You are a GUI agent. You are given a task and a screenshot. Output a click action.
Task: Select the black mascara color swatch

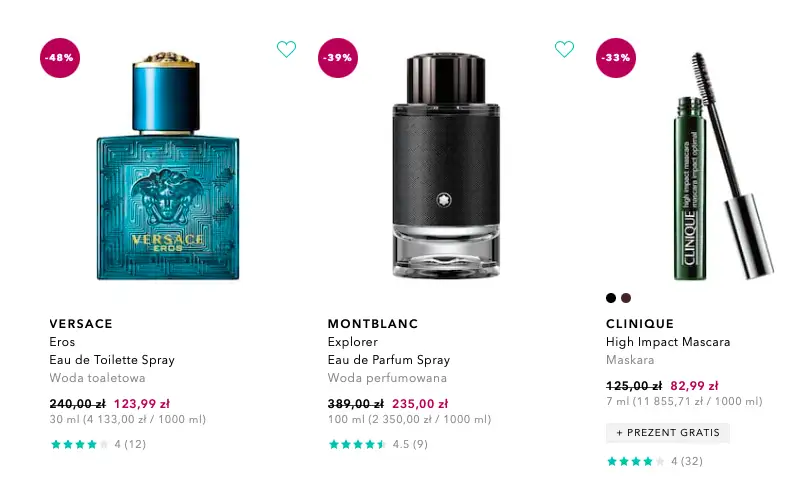point(611,298)
